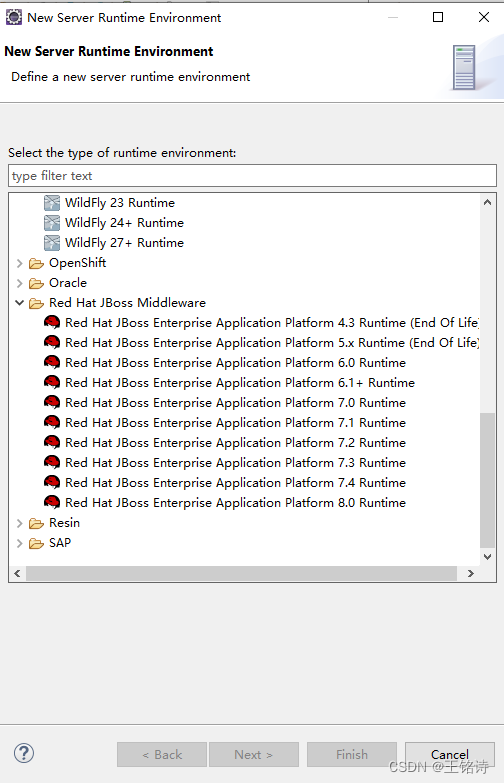Choose JBoss Enterprise Application Platform 7.0 Runtime
This screenshot has width=504, height=783.
pos(235,402)
